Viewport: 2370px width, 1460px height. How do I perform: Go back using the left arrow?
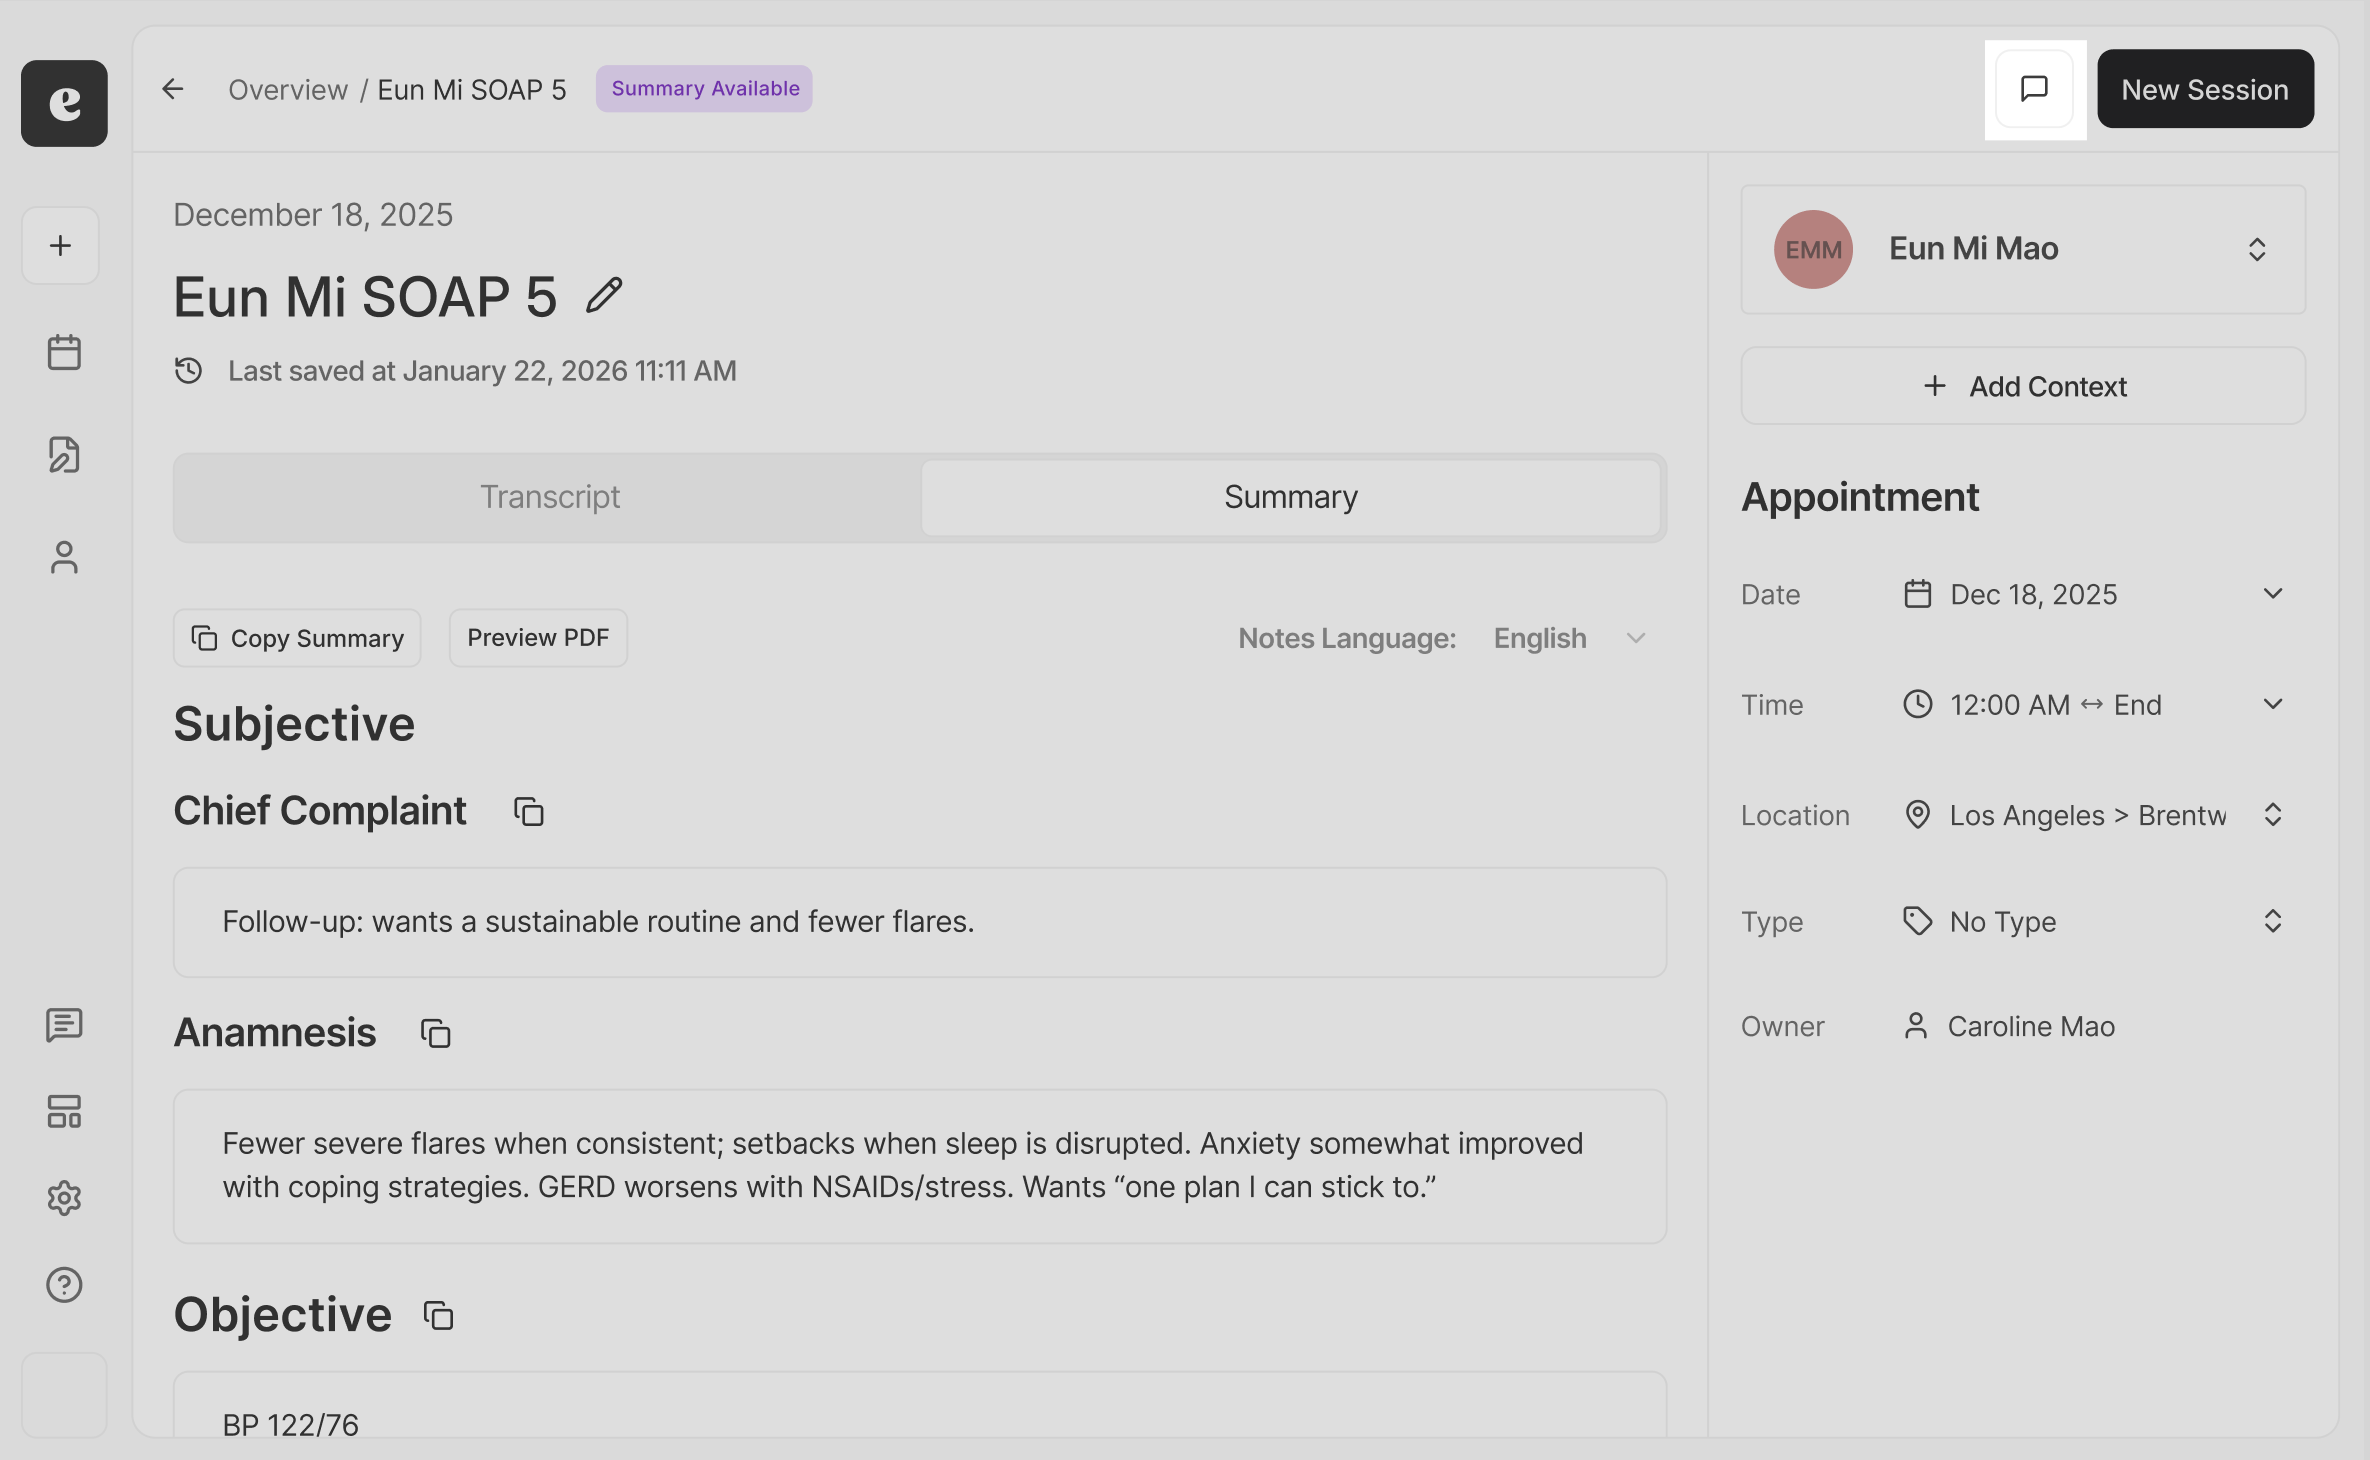coord(173,89)
